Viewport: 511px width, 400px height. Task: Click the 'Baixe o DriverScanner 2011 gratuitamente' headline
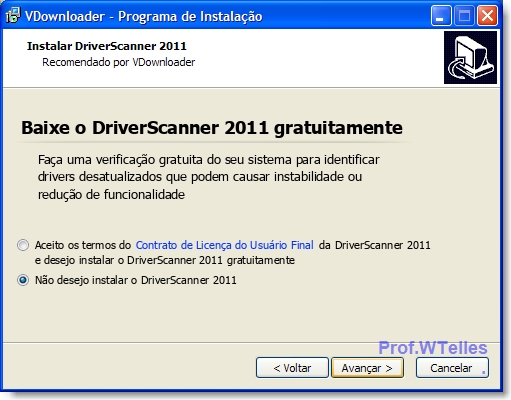pyautogui.click(x=212, y=128)
